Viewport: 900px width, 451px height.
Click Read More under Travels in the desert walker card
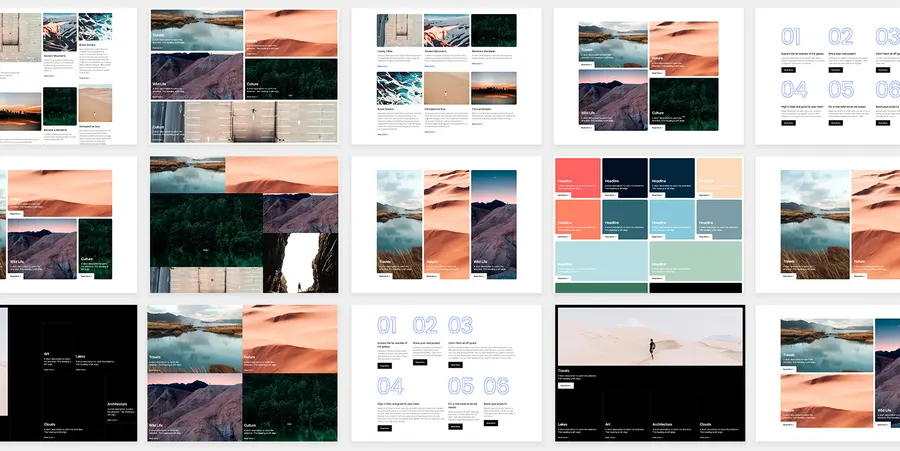pyautogui.click(x=565, y=386)
